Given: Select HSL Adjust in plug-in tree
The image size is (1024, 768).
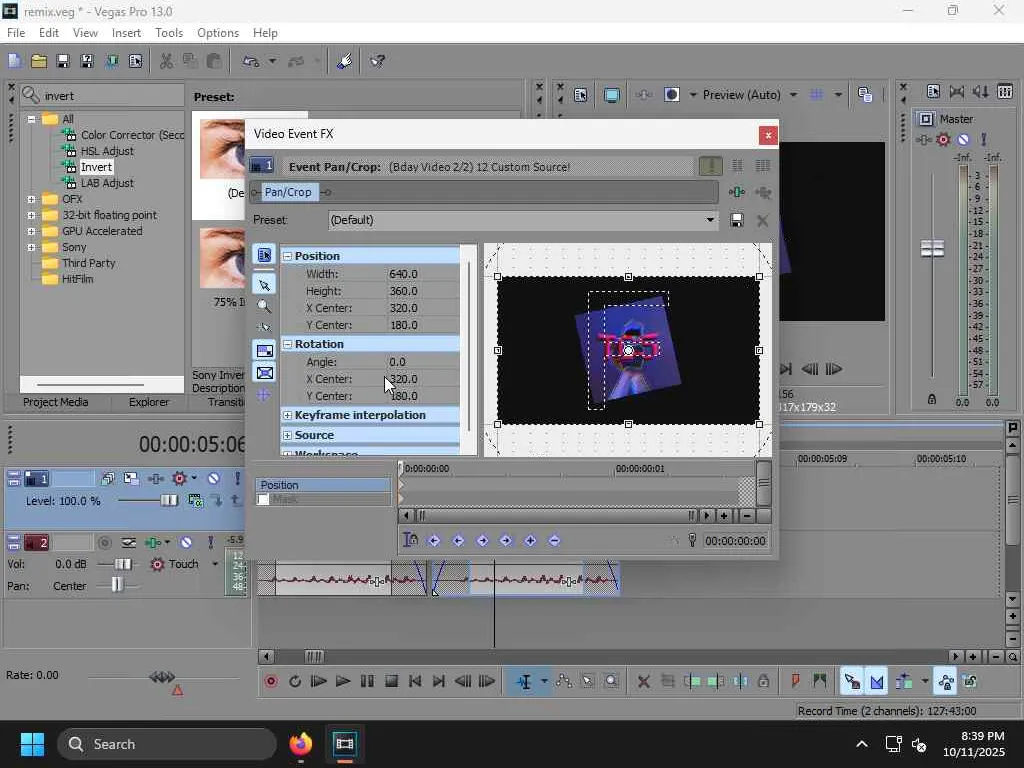Looking at the screenshot, I should (107, 151).
